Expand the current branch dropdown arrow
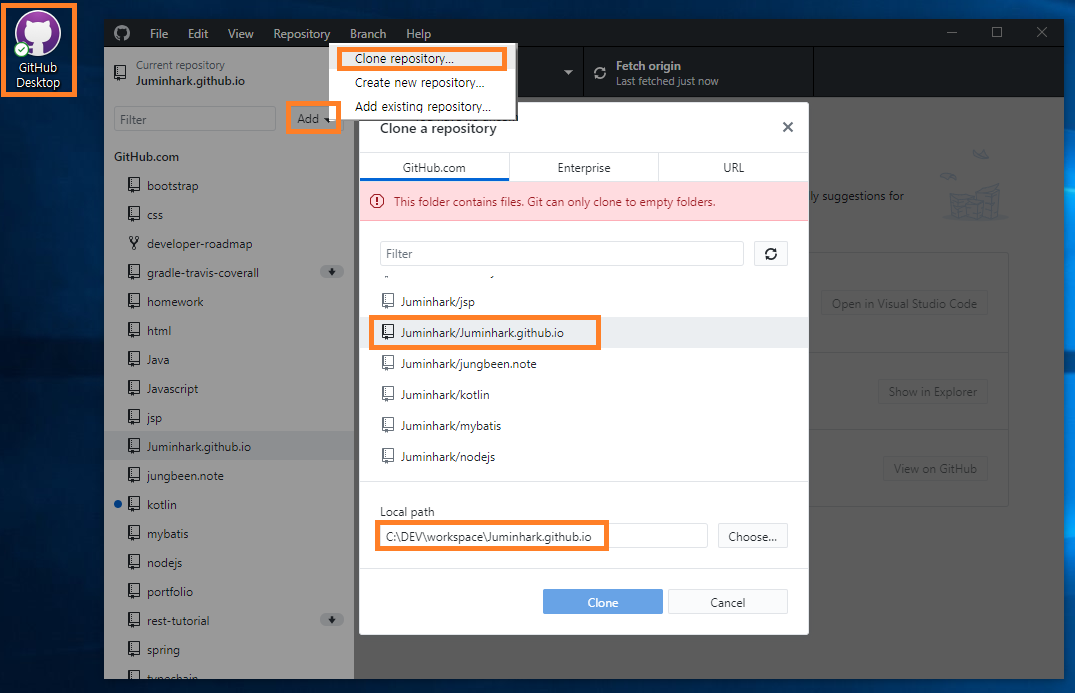 tap(568, 72)
